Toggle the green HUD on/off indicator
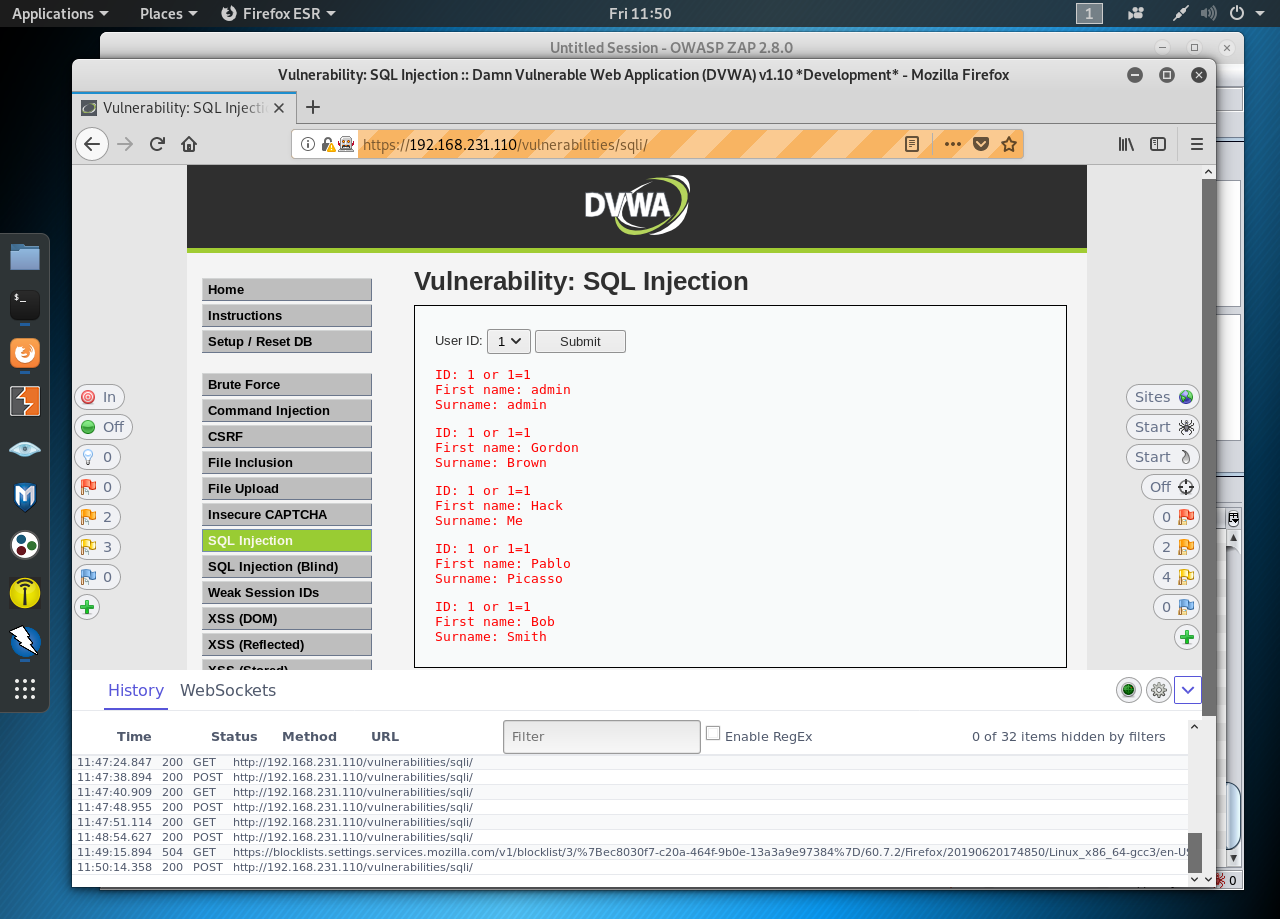 click(x=1129, y=690)
